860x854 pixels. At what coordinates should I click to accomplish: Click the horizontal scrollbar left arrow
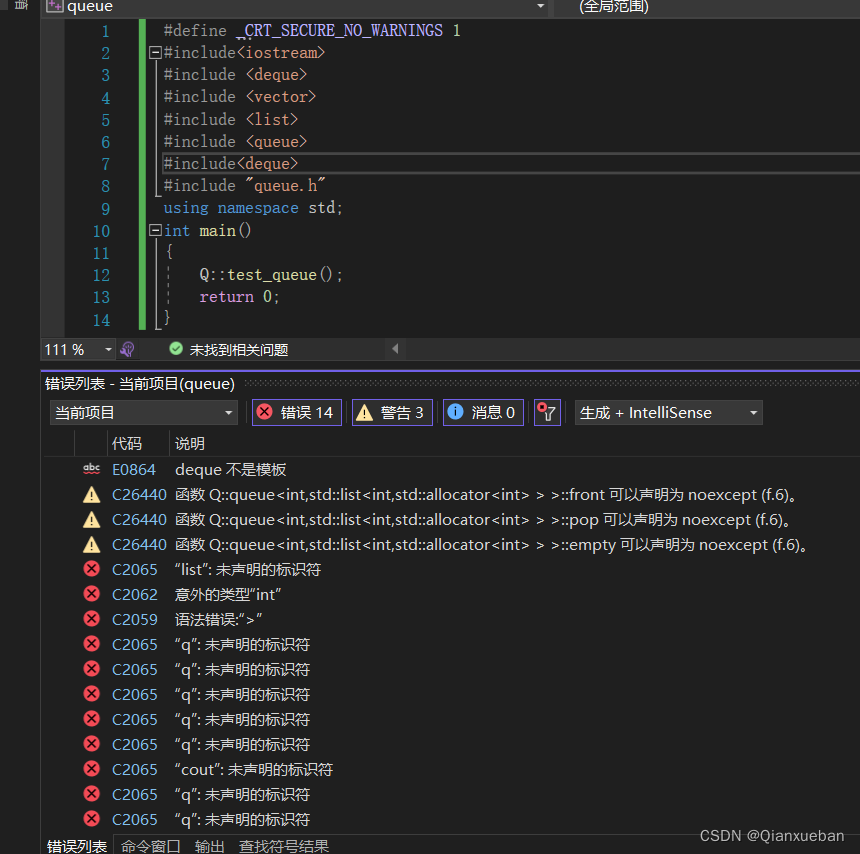pyautogui.click(x=395, y=349)
